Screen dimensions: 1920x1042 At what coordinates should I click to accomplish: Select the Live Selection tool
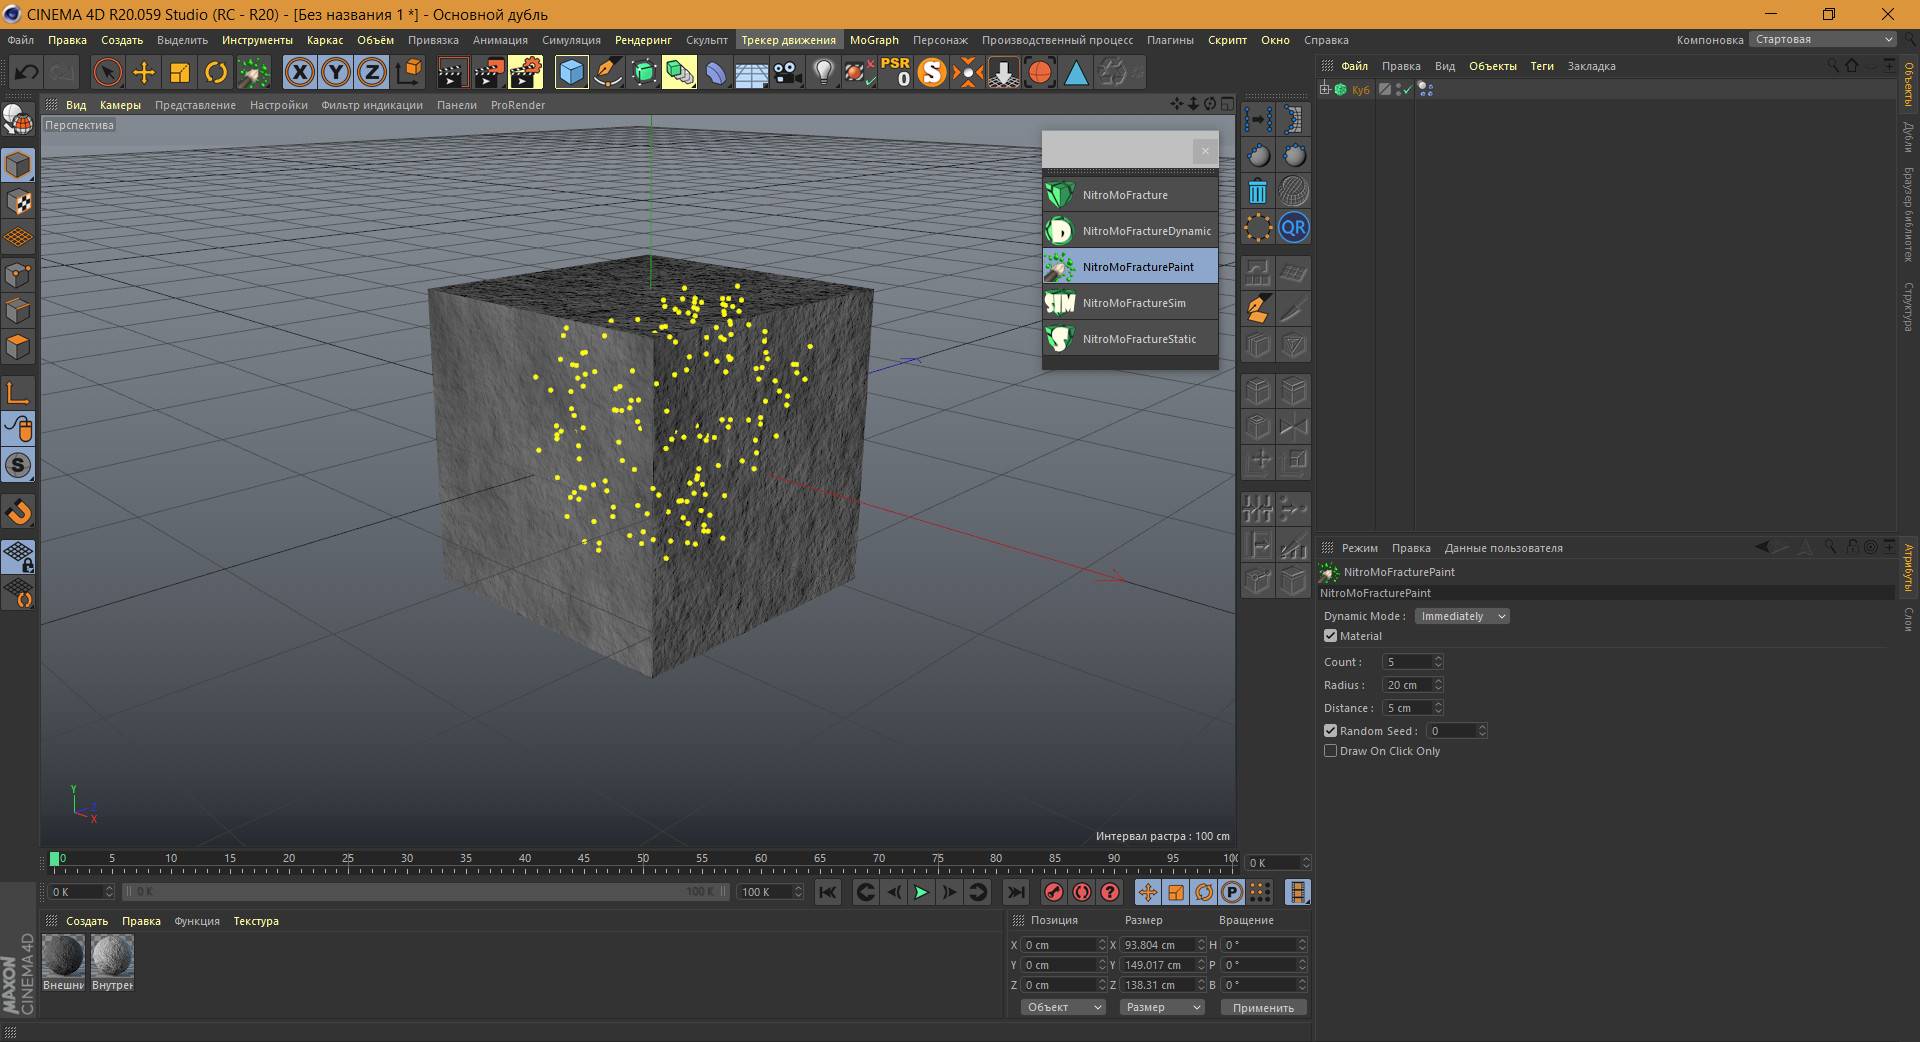(x=107, y=72)
